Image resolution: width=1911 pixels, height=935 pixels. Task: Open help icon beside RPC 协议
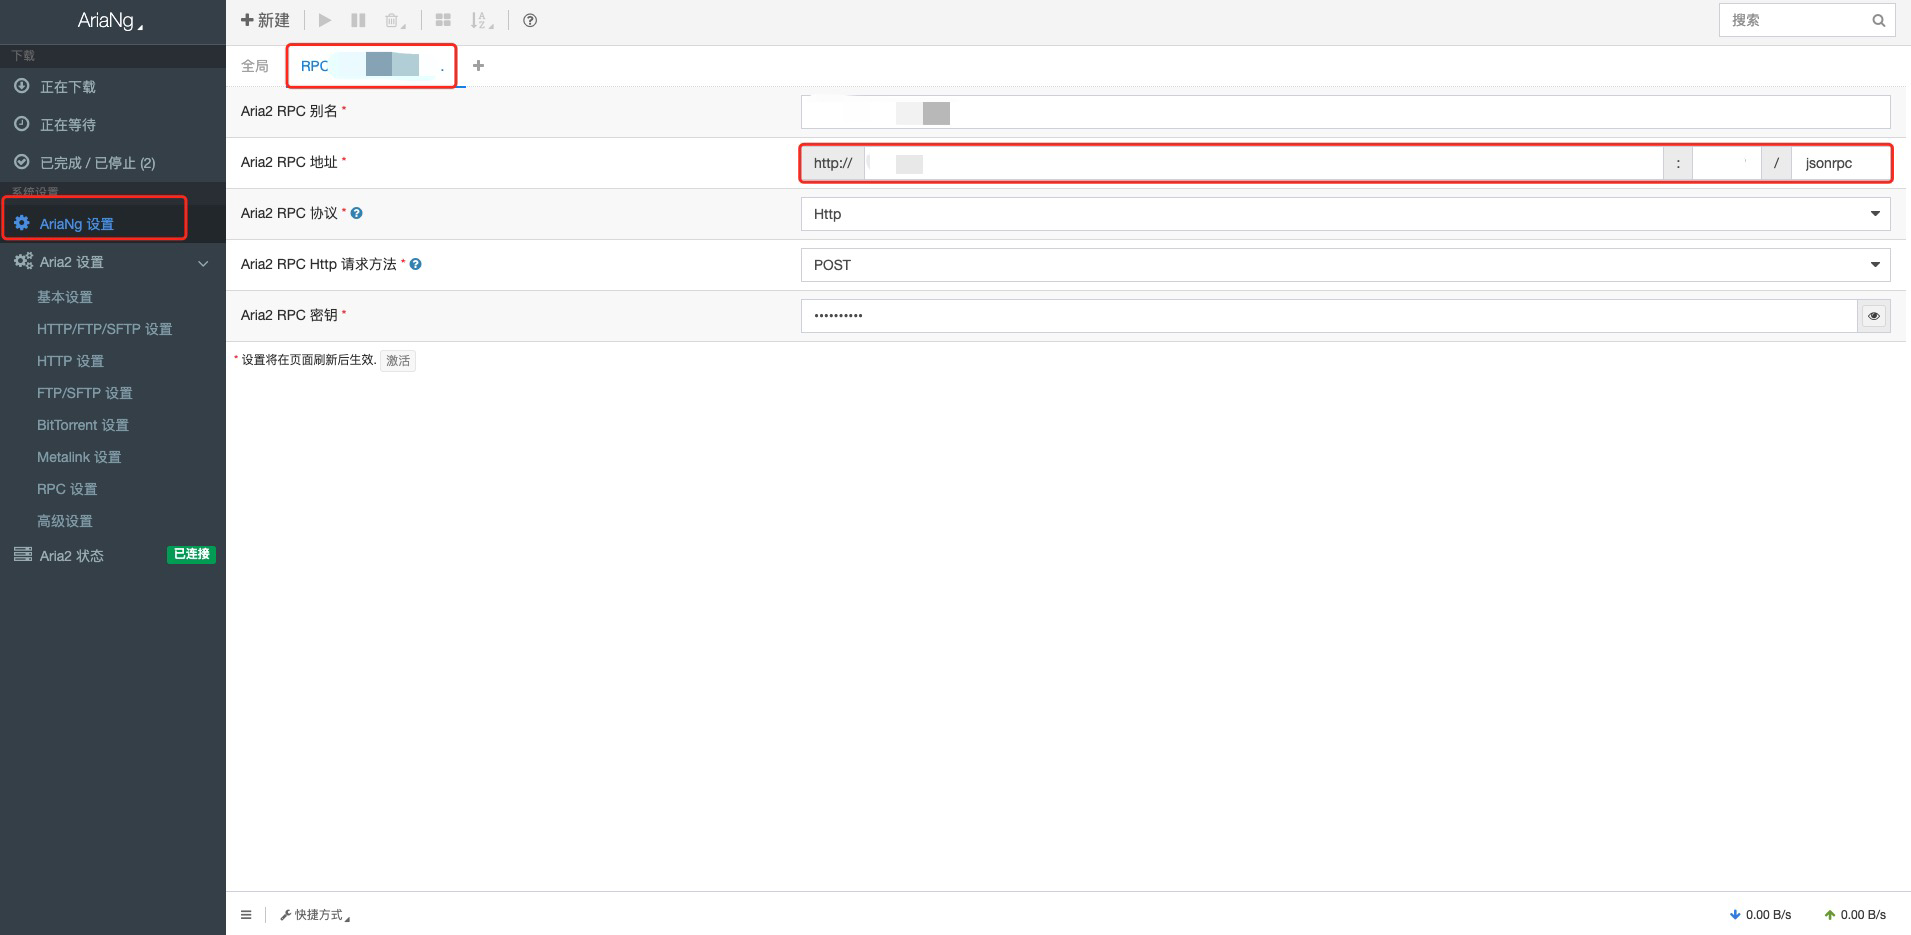coord(357,213)
